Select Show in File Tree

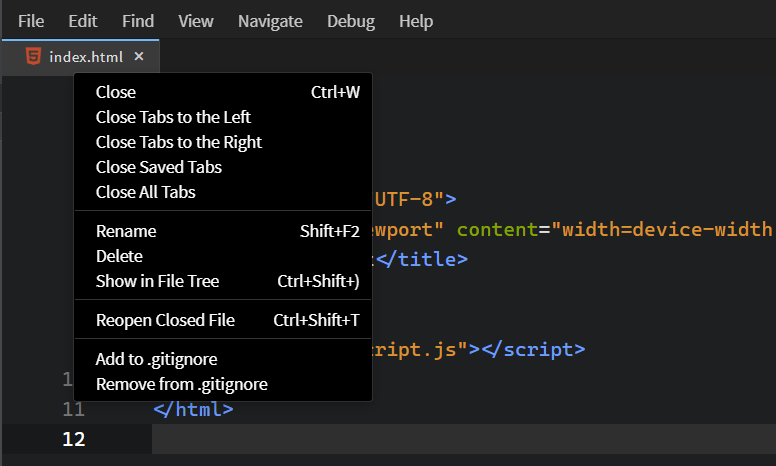coord(223,281)
